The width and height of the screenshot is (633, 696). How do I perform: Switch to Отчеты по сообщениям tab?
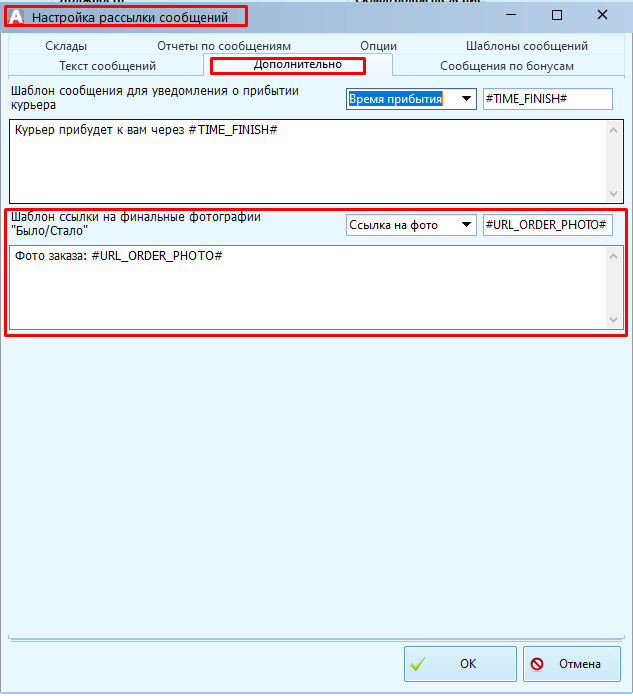coord(223,46)
